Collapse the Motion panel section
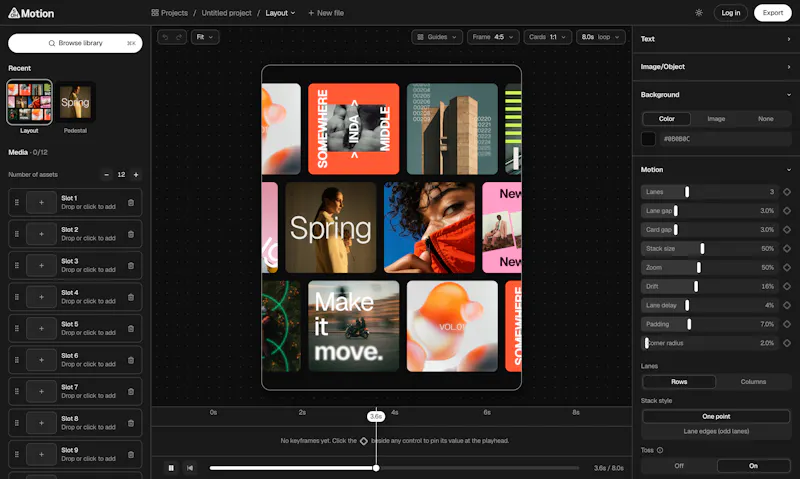The width and height of the screenshot is (800, 479). 716,170
